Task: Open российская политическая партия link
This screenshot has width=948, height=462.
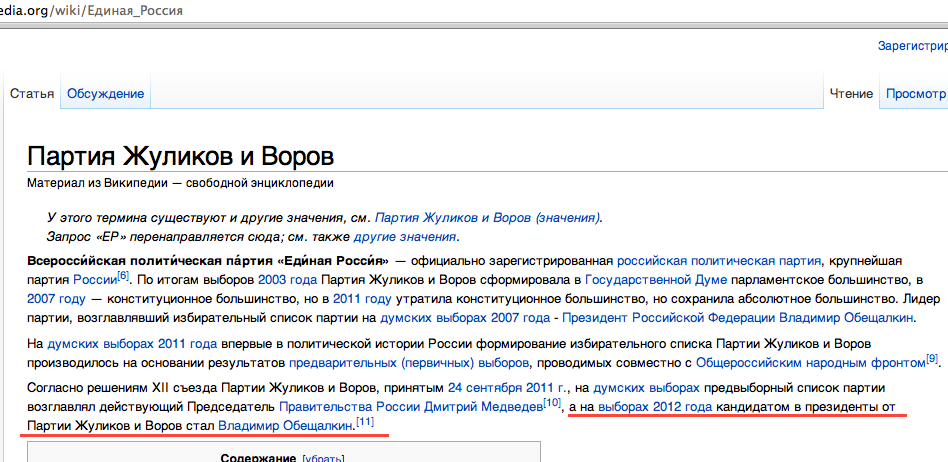Action: (x=719, y=261)
